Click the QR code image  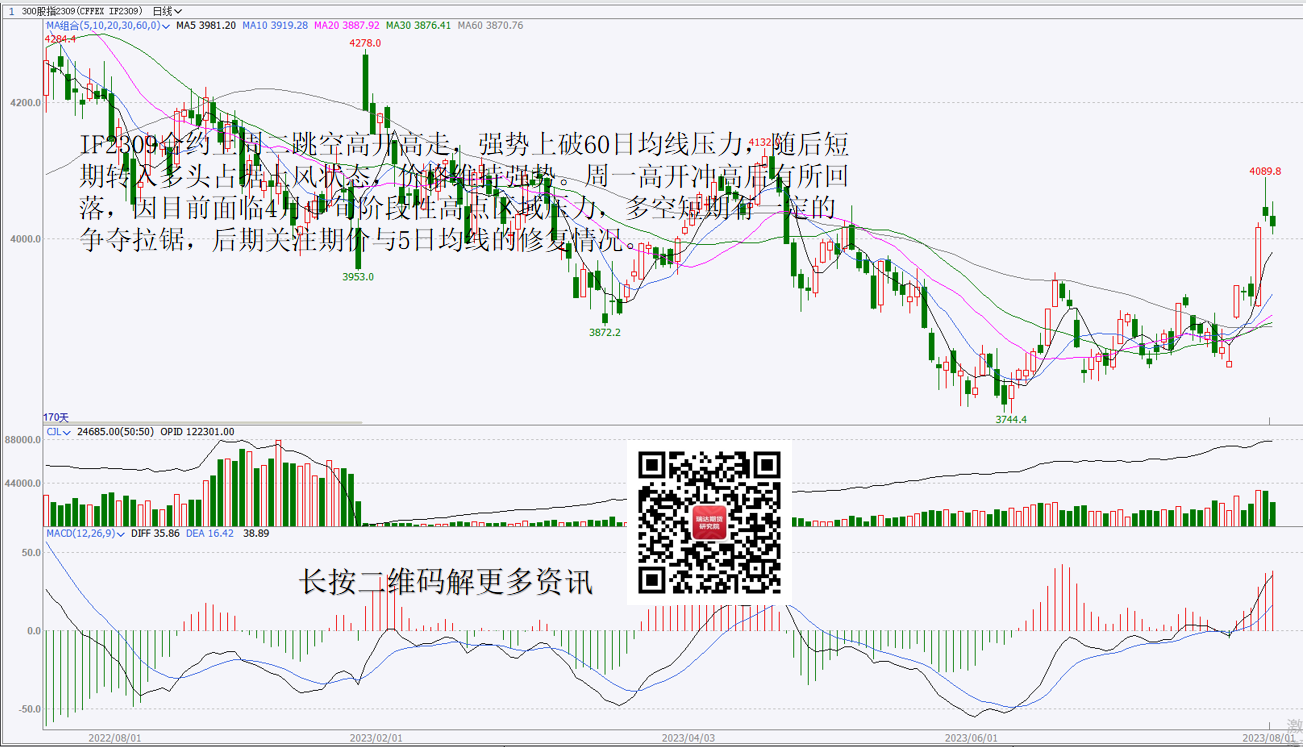coord(709,522)
